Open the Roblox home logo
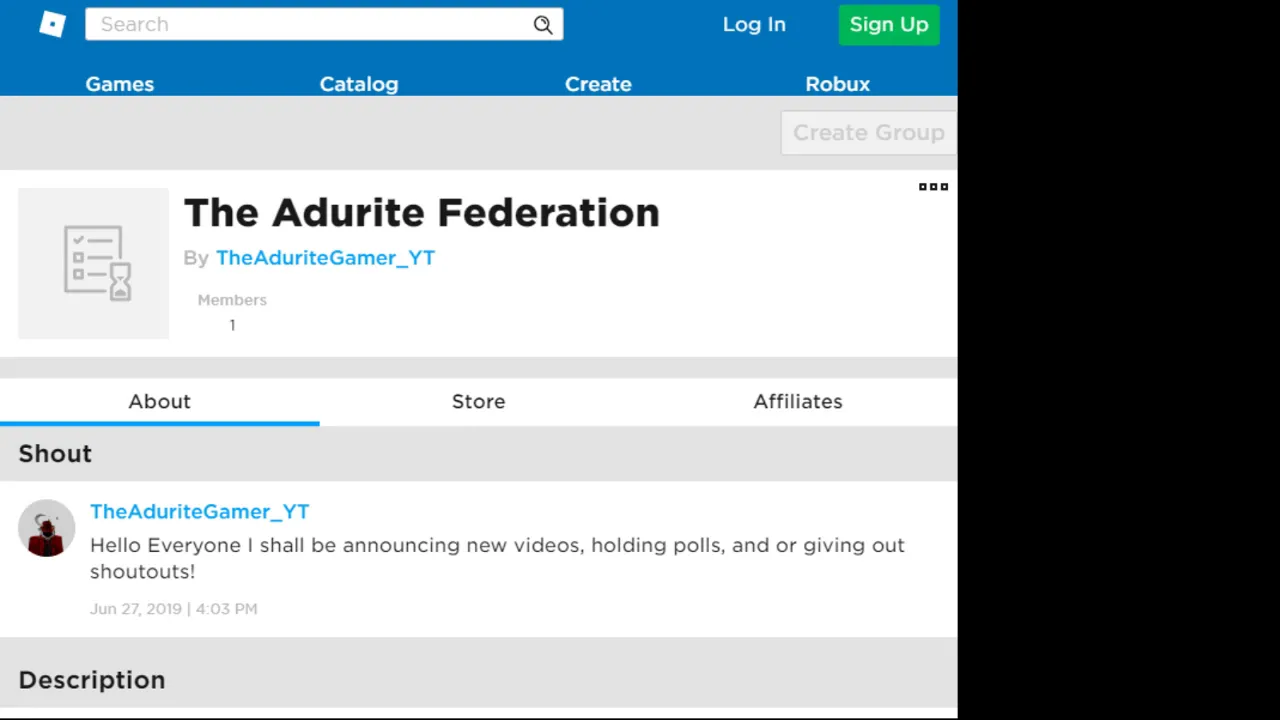Screen dimensions: 1280x720 click(52, 24)
